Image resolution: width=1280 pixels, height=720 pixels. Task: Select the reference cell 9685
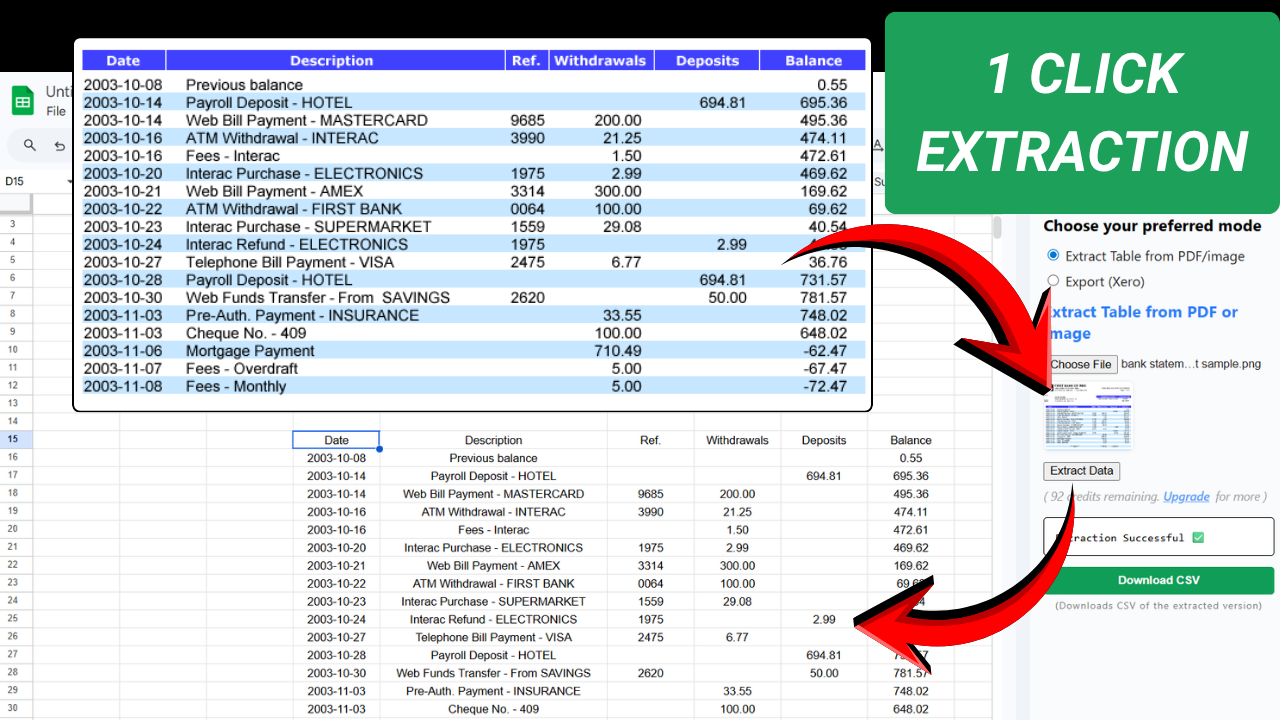(650, 494)
